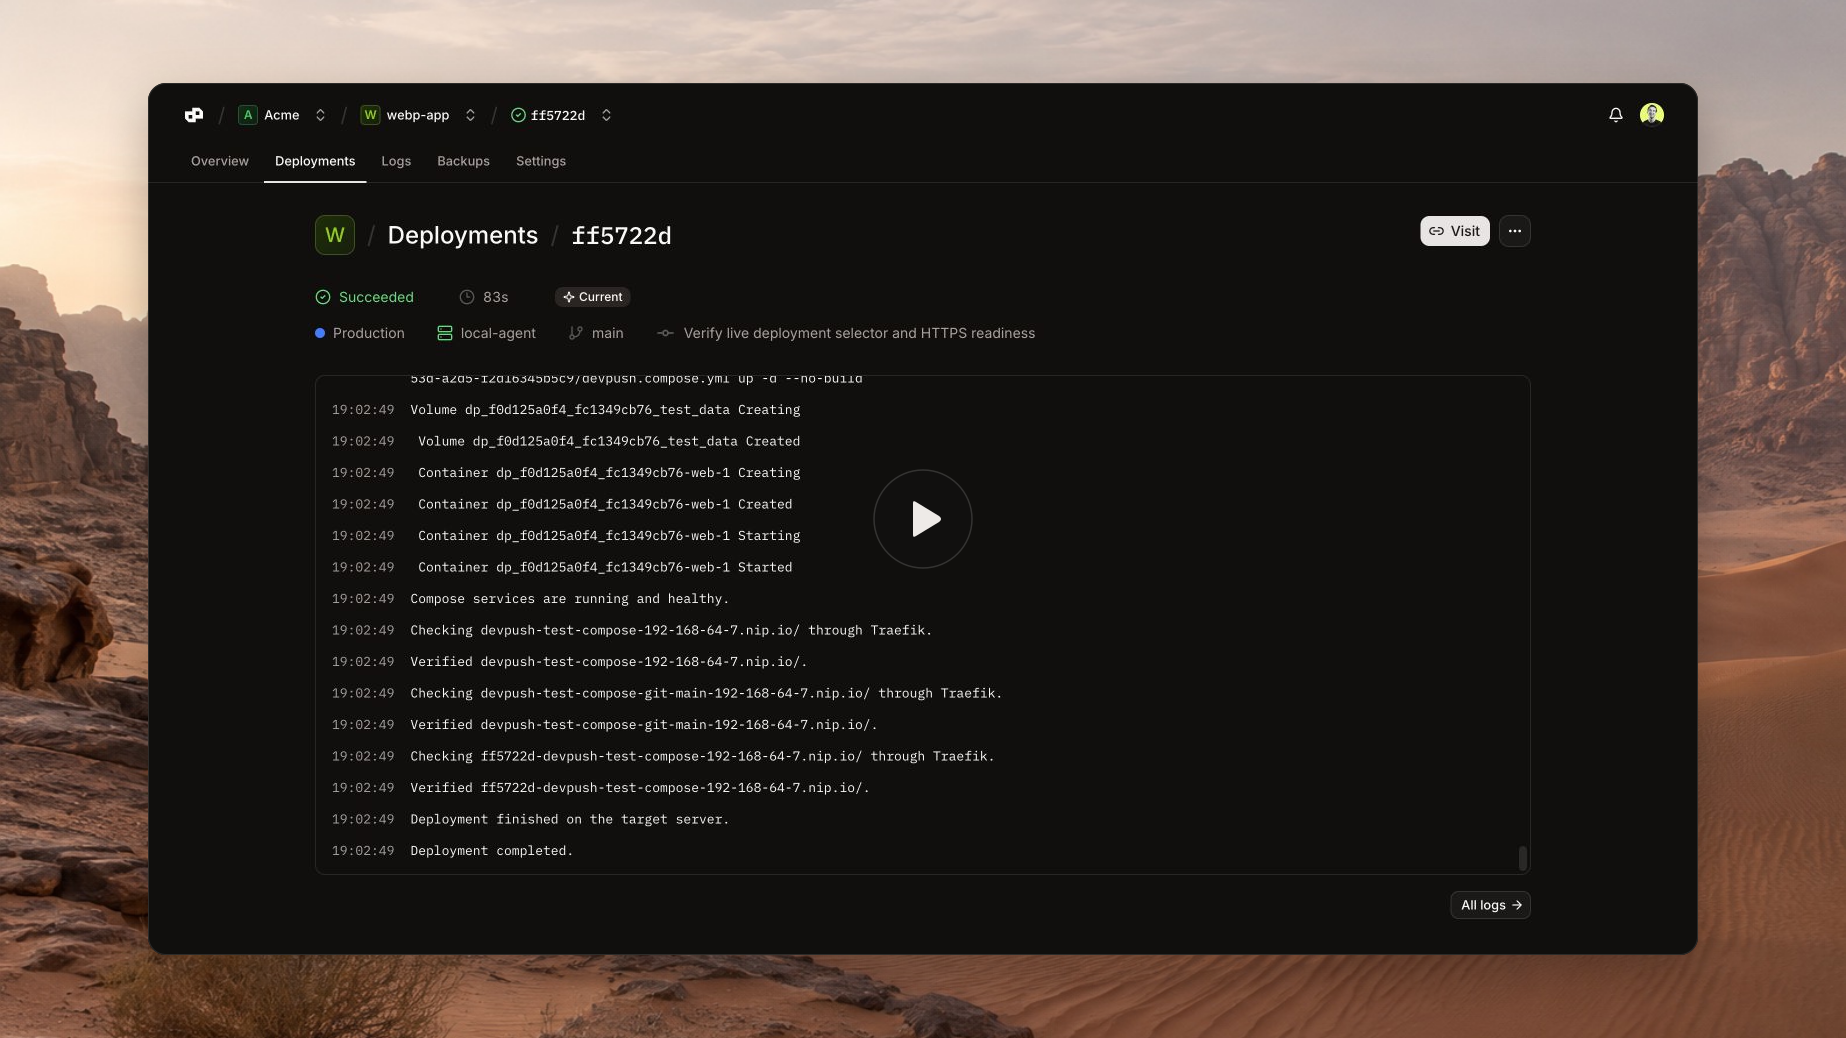Viewport: 1846px width, 1038px height.
Task: Click the green Succeeded check icon
Action: pyautogui.click(x=323, y=297)
